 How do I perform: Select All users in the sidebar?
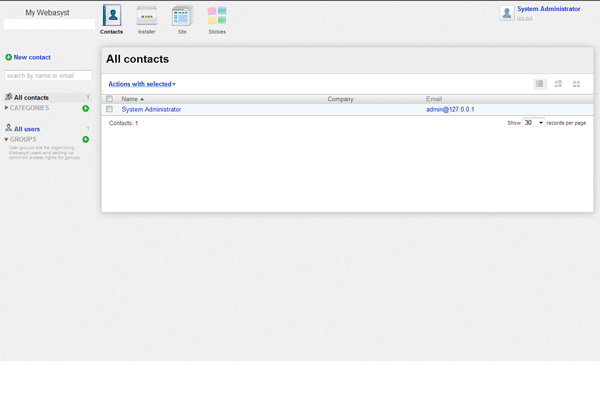pyautogui.click(x=27, y=129)
